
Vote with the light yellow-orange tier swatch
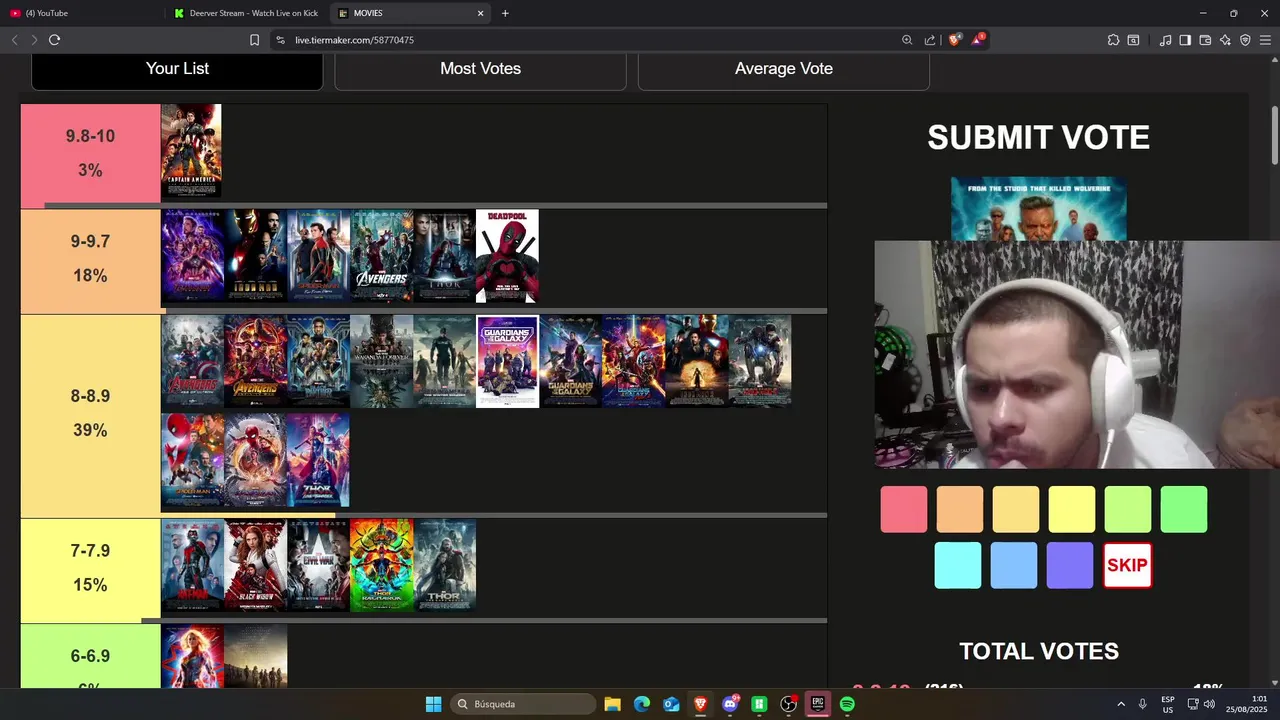coord(1016,509)
